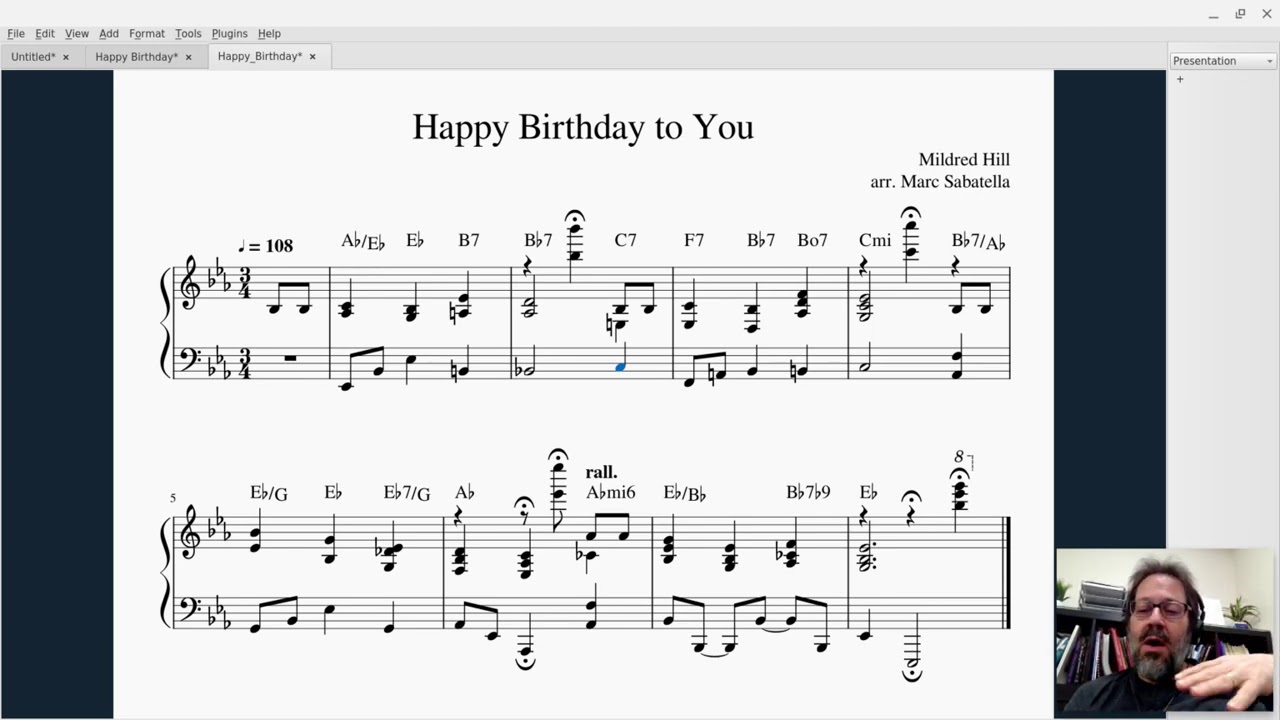Image resolution: width=1280 pixels, height=720 pixels.
Task: Open the File menu
Action: pos(16,33)
